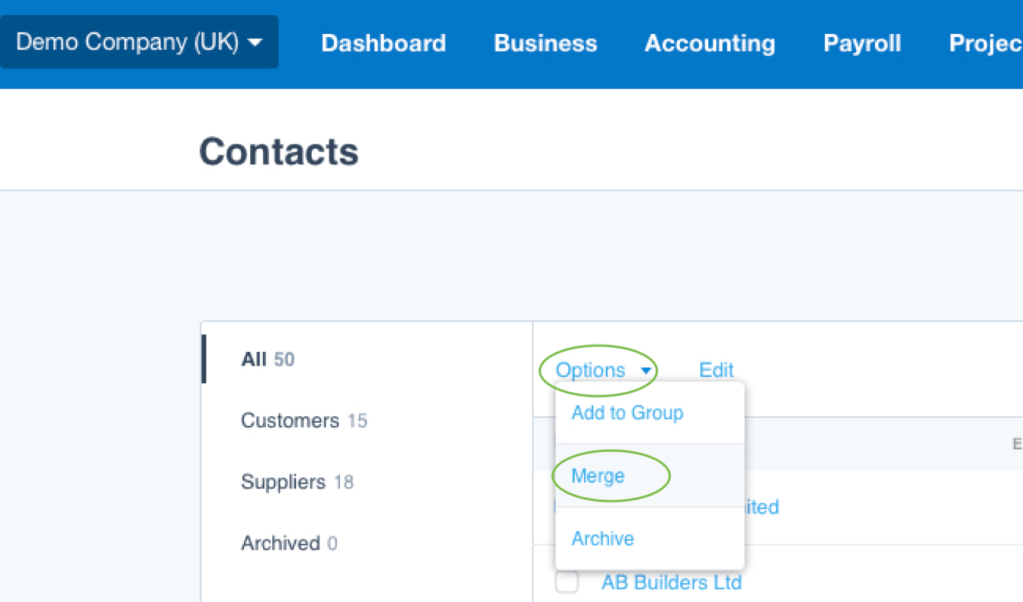Click the Edit link next to Options

(x=716, y=370)
